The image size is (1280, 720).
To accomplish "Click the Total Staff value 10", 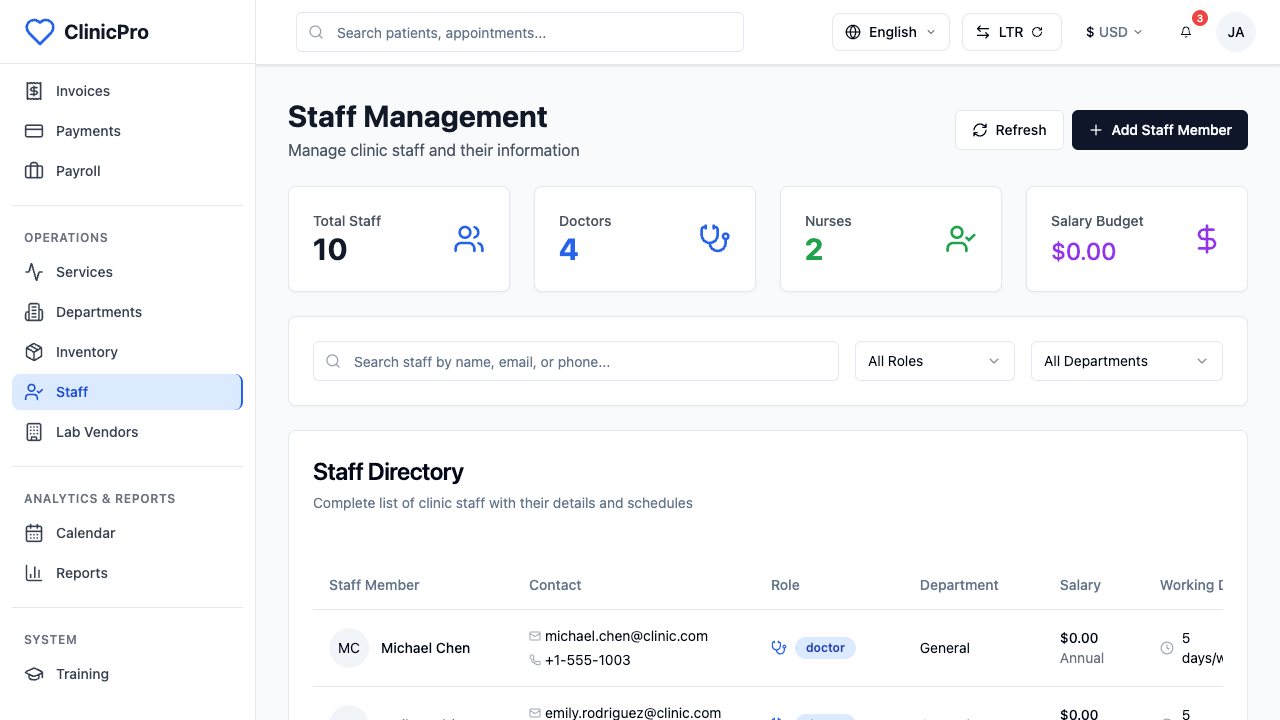I will [x=330, y=249].
